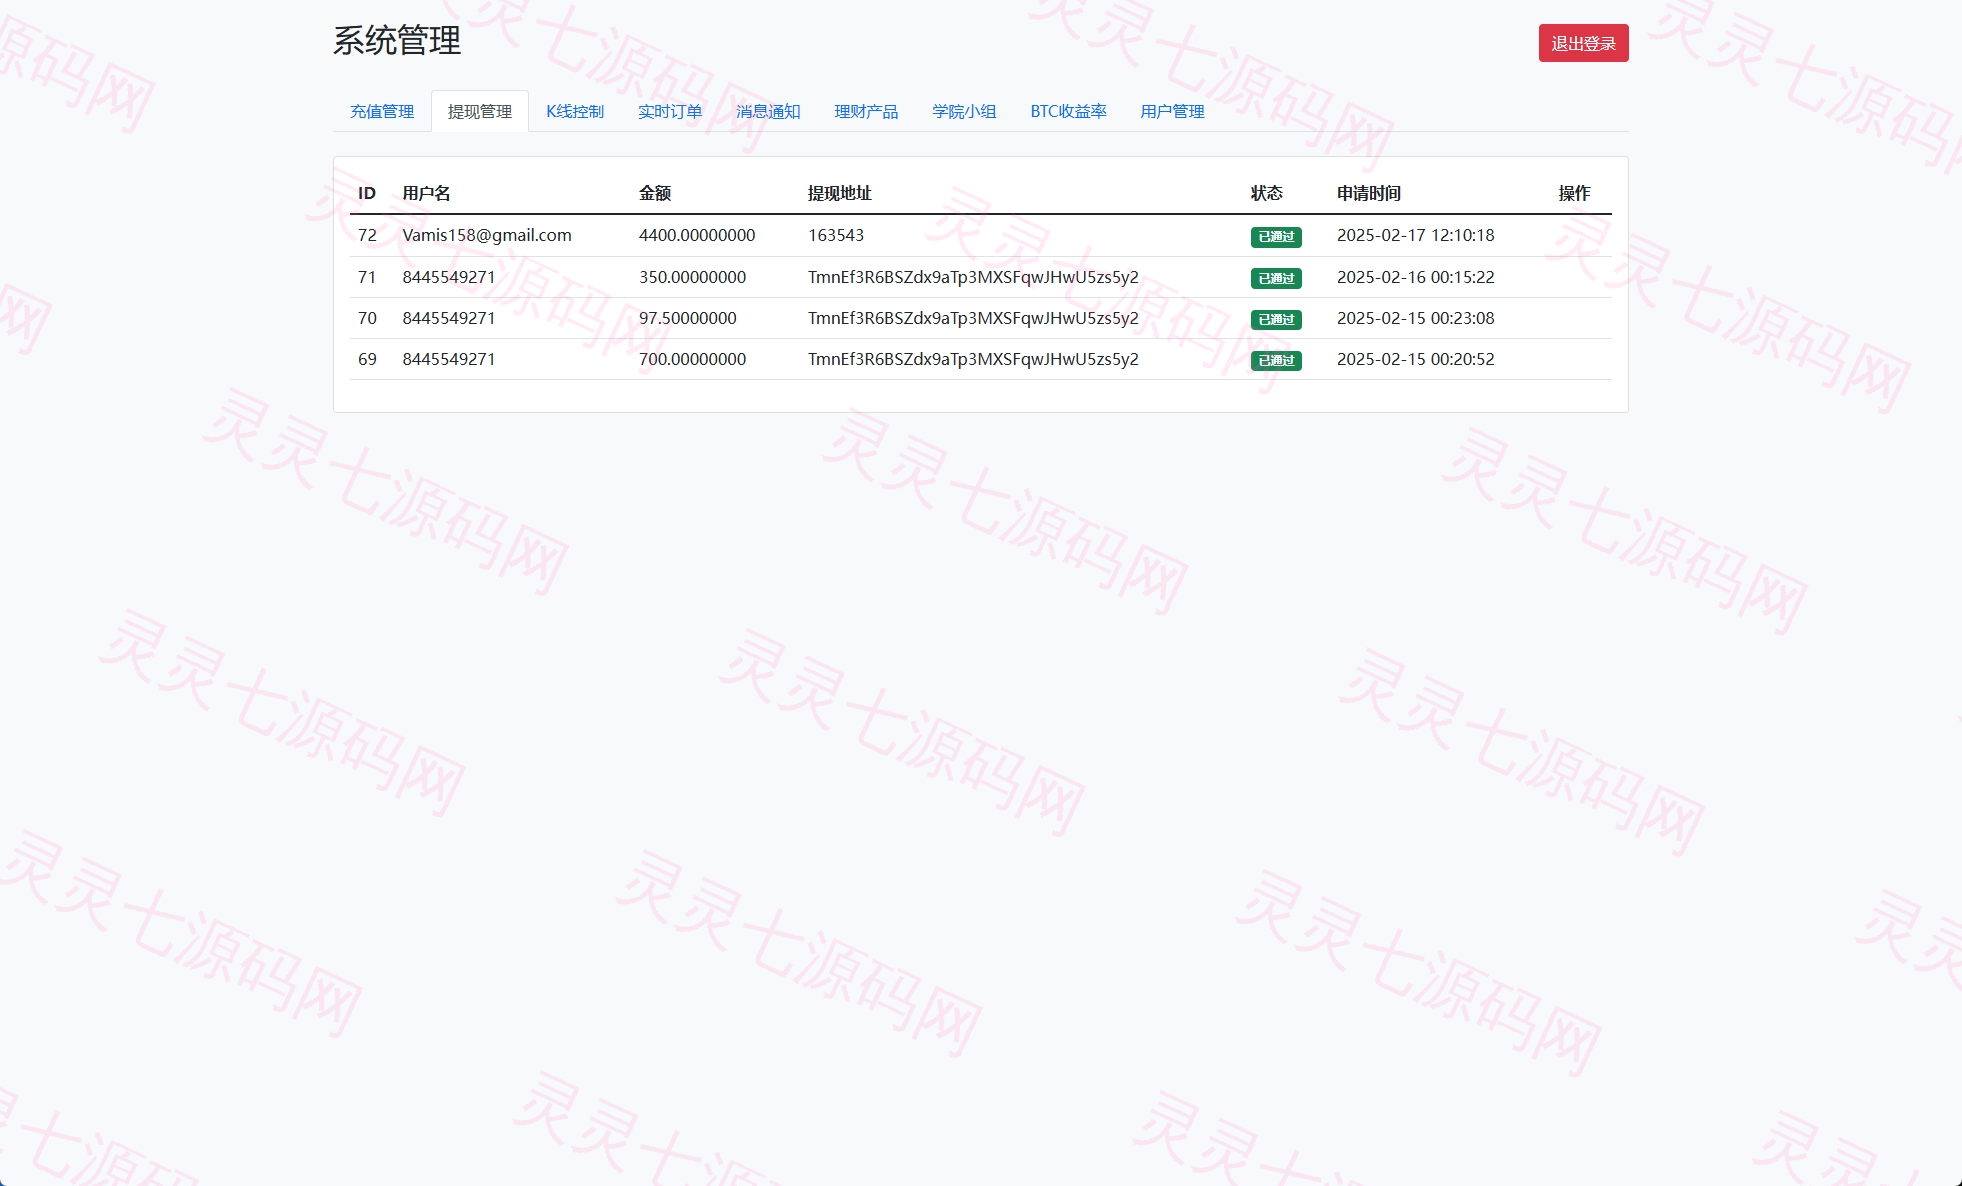Go to the 用户管理 tab
This screenshot has height=1186, width=1962.
1172,111
